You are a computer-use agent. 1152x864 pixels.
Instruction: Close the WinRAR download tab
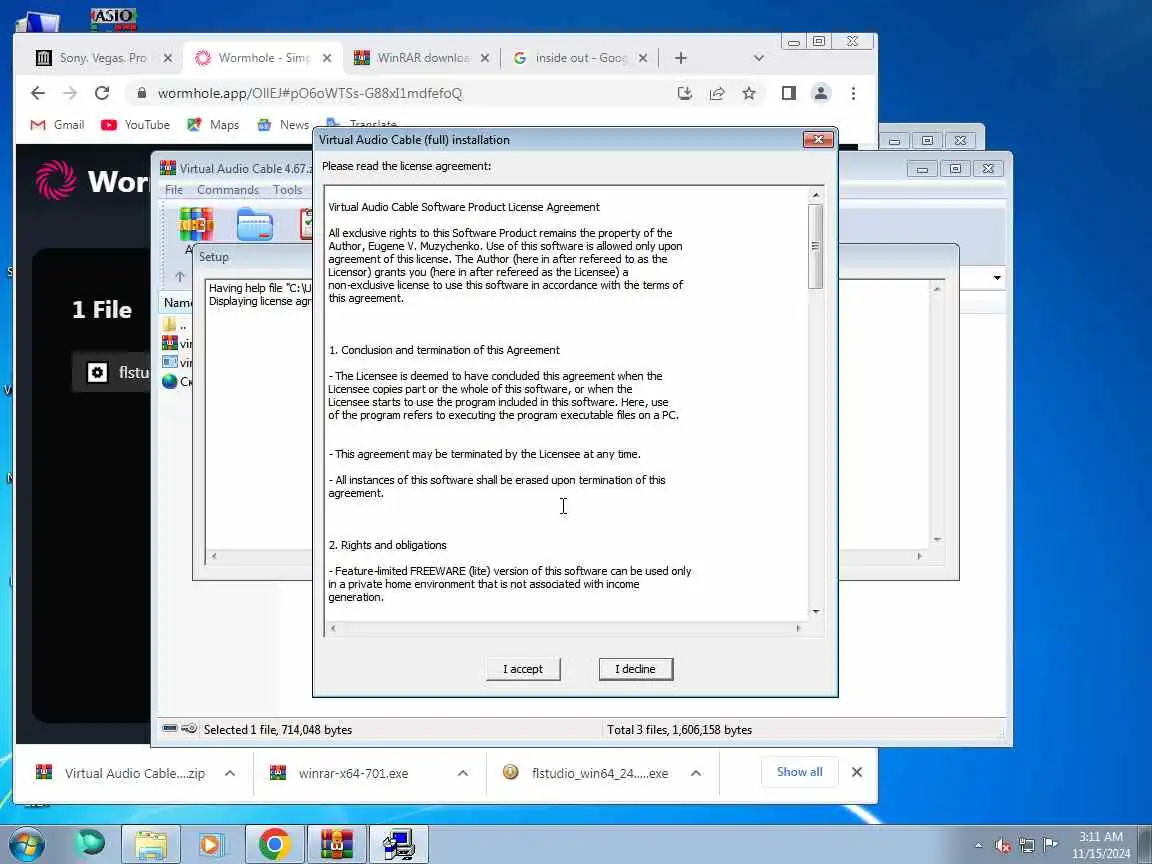tap(485, 58)
